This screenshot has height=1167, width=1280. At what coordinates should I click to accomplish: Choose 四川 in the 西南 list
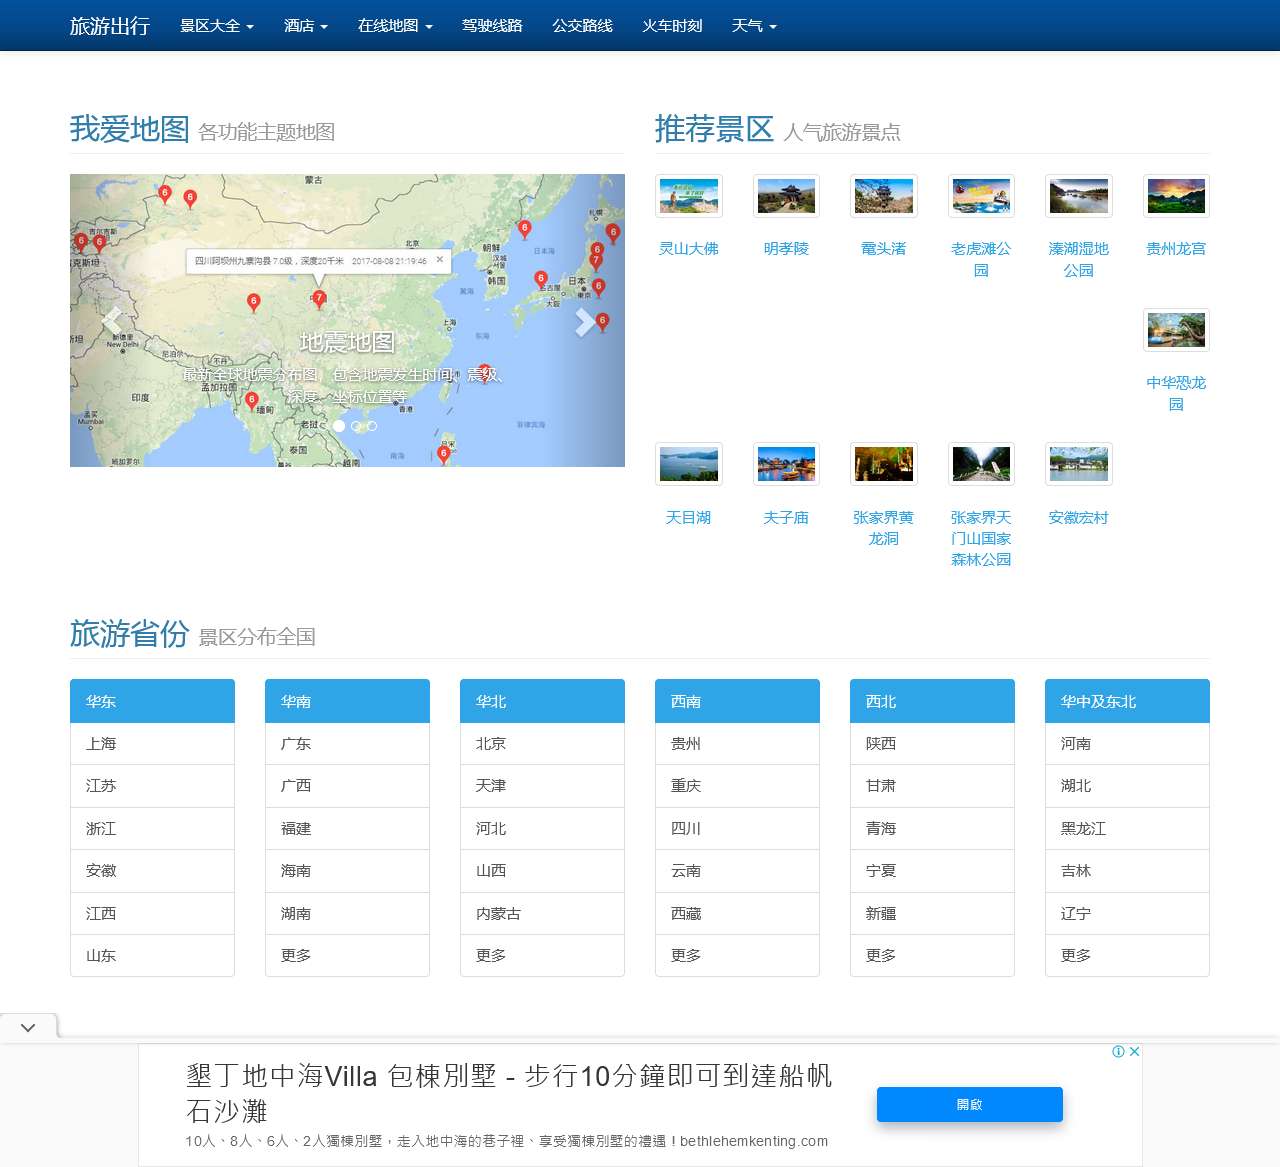(737, 829)
